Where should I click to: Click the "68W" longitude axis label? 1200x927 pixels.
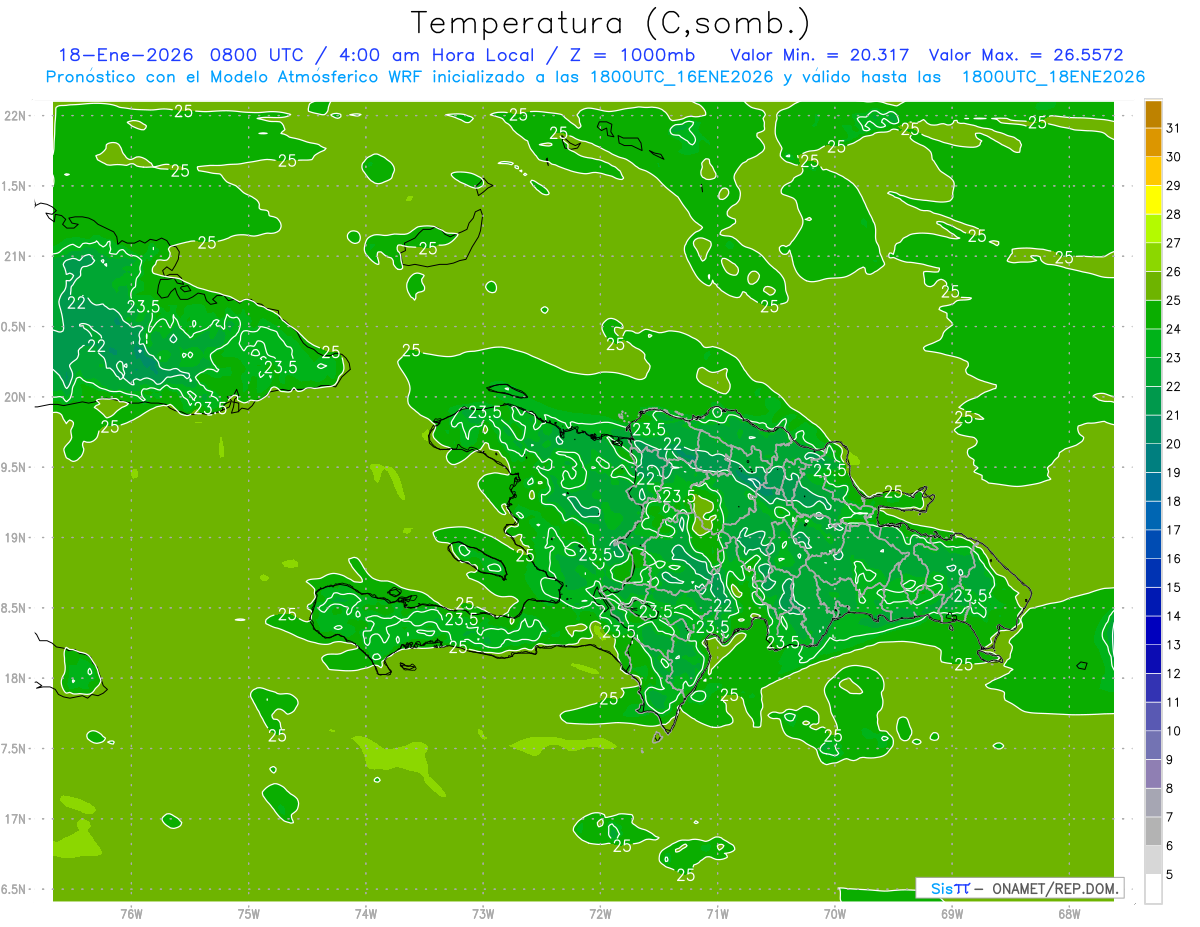point(1069,913)
